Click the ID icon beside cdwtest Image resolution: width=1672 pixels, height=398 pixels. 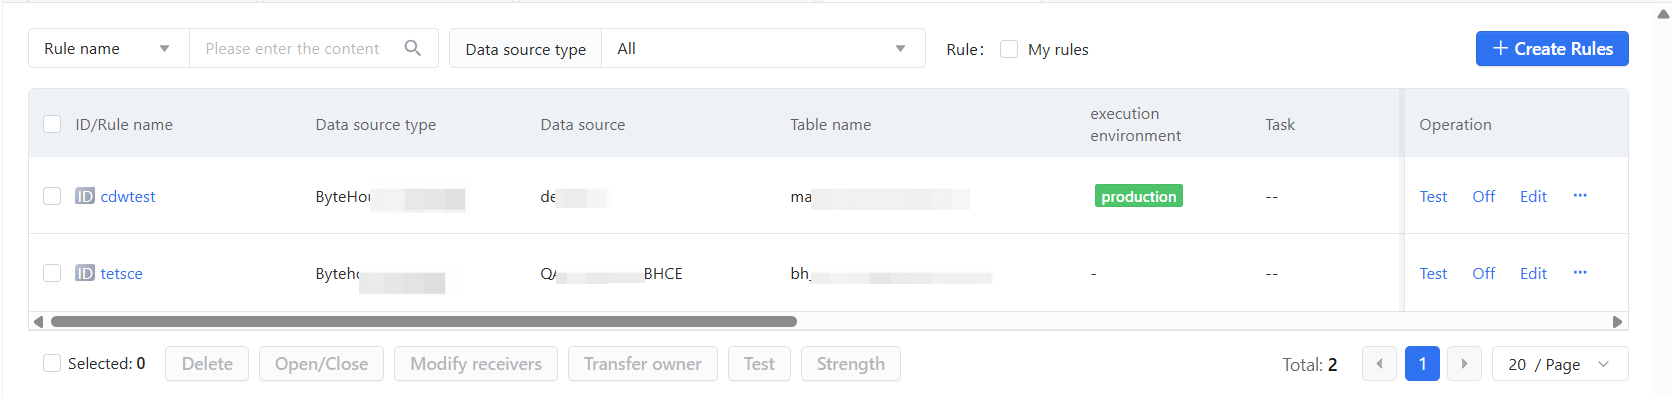tap(85, 196)
